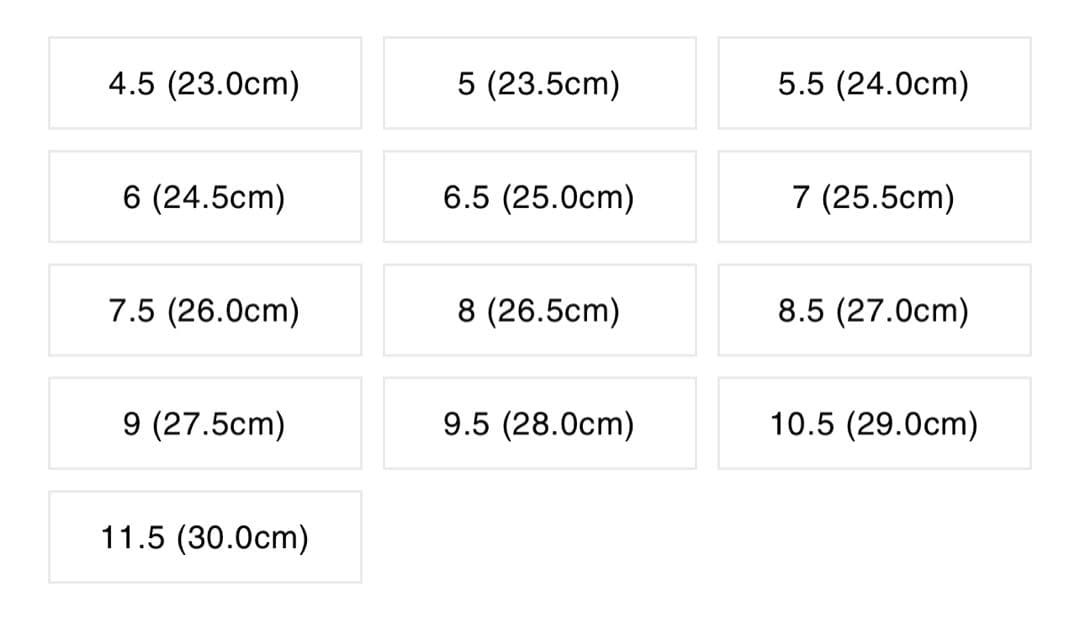The width and height of the screenshot is (1080, 636).
Task: Choose size 8.5 (27.0cm)
Action: [873, 311]
